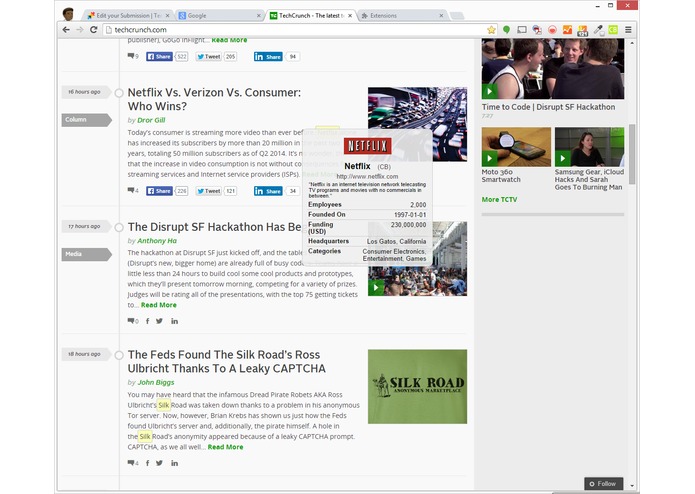Select the TechCrunch tab
695x494 pixels.
pyautogui.click(x=311, y=16)
